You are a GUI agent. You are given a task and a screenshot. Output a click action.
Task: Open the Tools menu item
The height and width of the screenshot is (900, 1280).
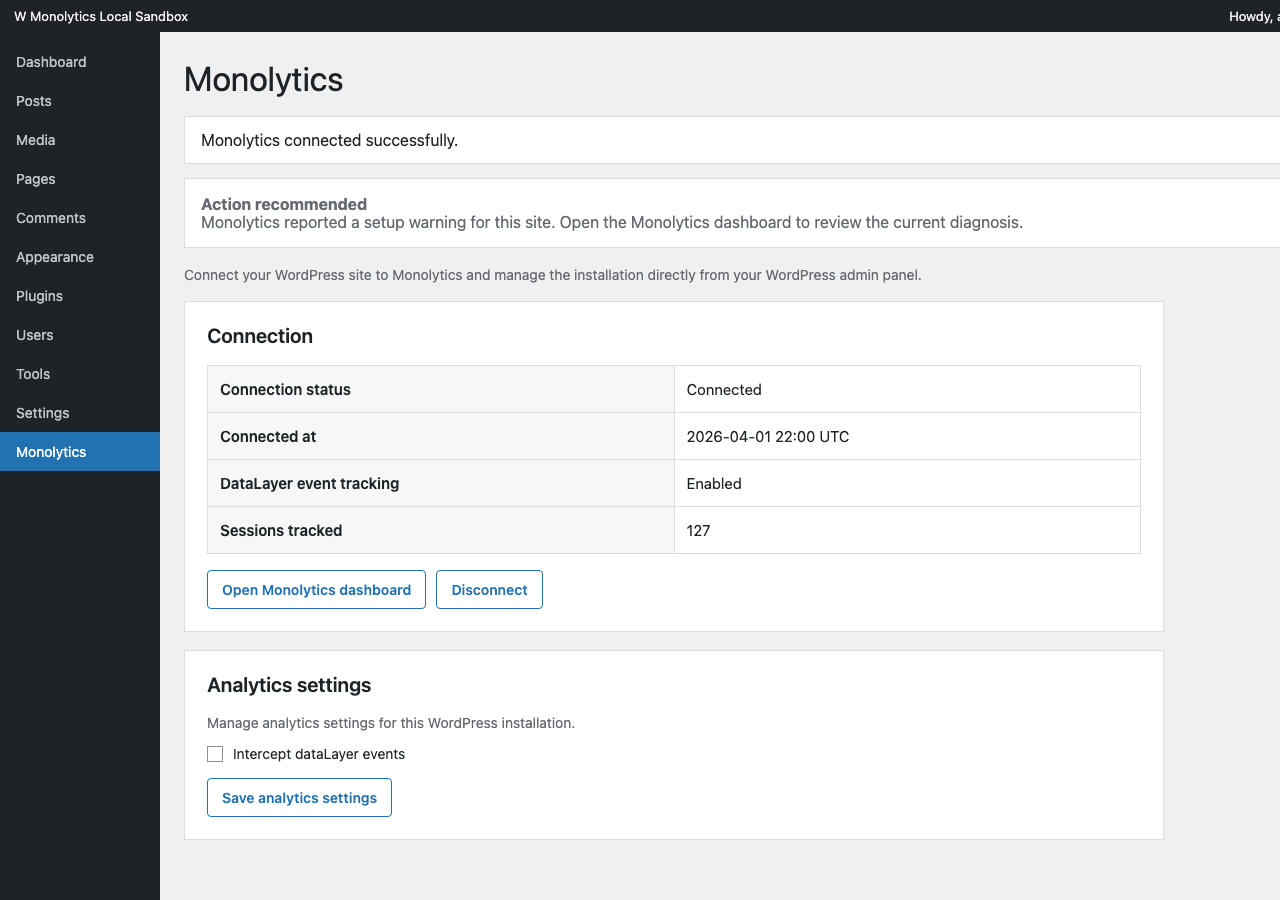32,374
